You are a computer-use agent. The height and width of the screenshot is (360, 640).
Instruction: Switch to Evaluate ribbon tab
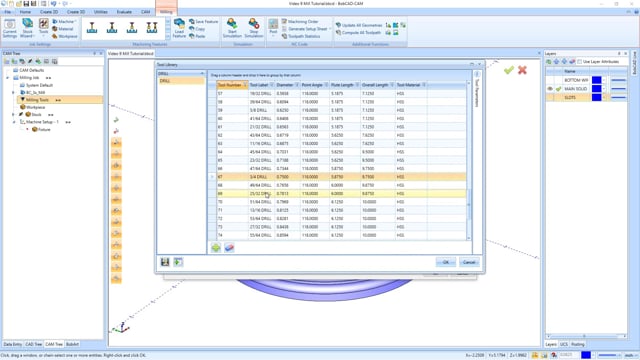124,12
